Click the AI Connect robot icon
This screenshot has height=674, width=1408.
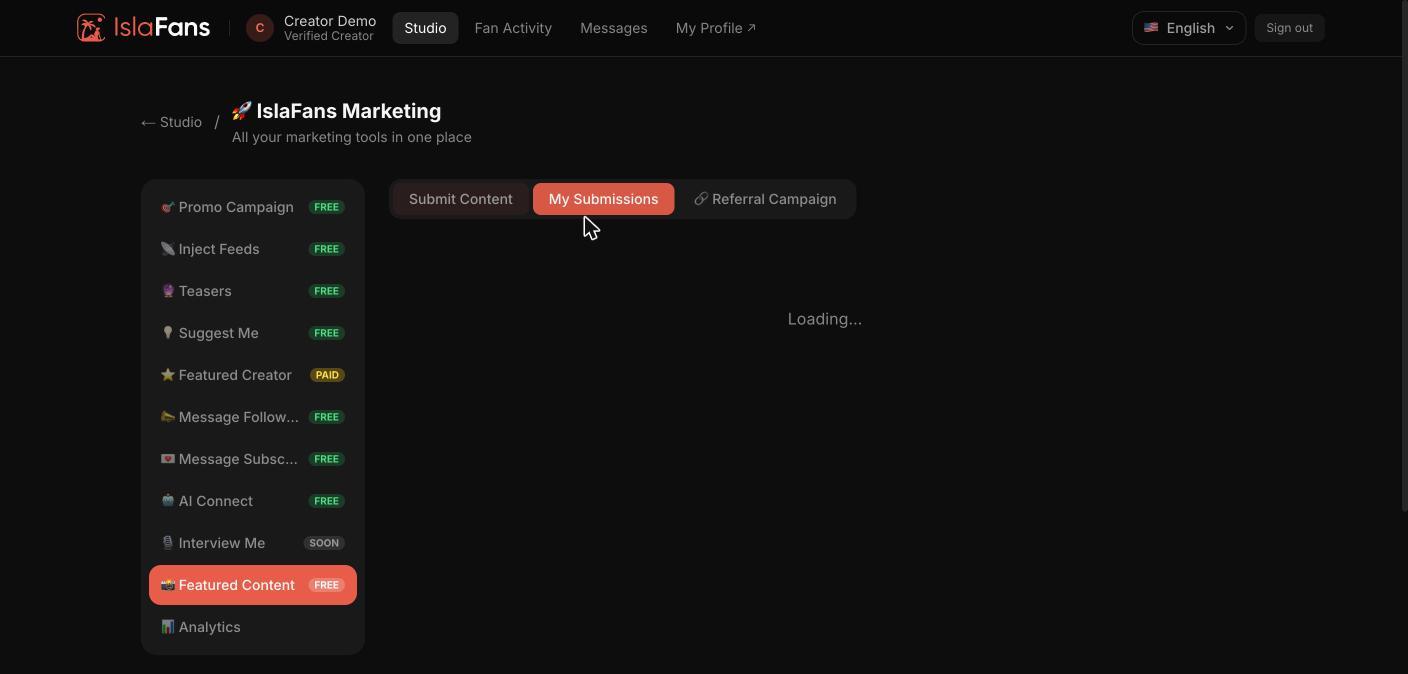coord(168,501)
